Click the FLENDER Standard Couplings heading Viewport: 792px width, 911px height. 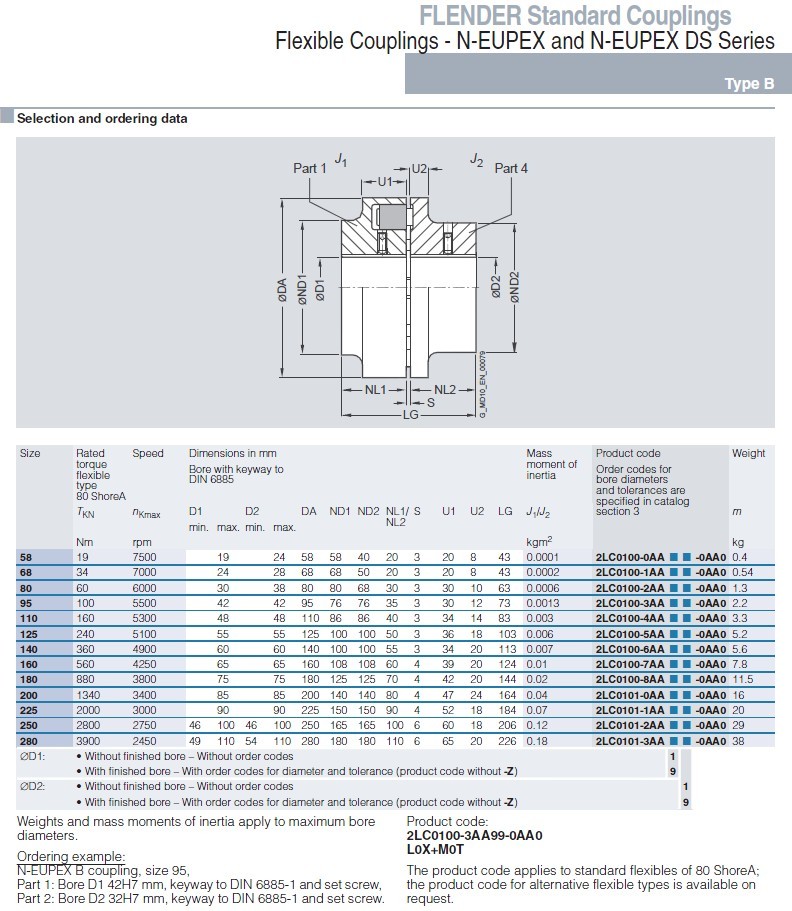pyautogui.click(x=575, y=16)
